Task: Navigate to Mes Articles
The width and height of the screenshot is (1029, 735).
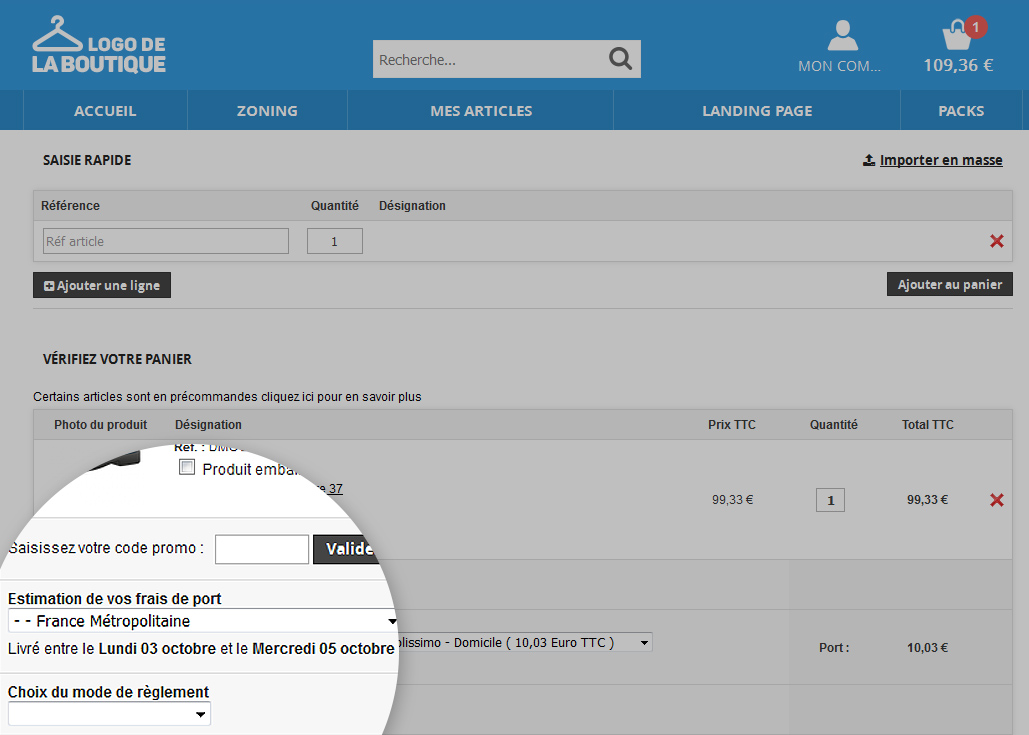Action: [x=481, y=111]
